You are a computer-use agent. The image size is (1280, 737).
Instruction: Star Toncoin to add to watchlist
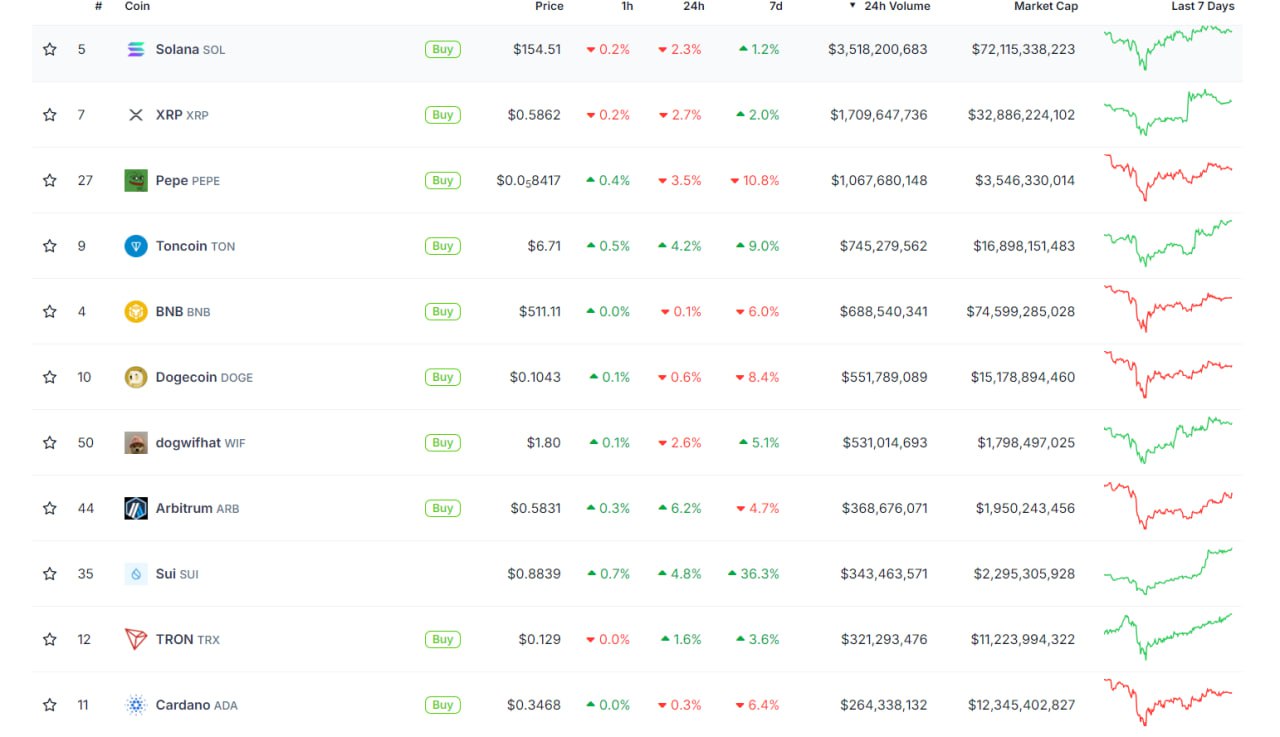pos(50,246)
